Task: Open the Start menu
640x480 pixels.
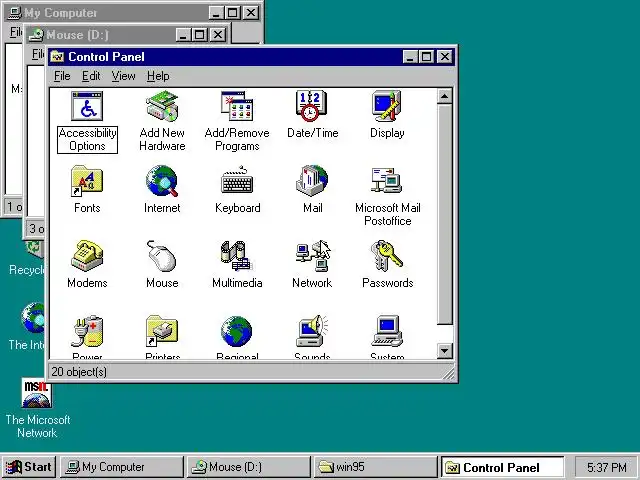Action: pyautogui.click(x=29, y=467)
